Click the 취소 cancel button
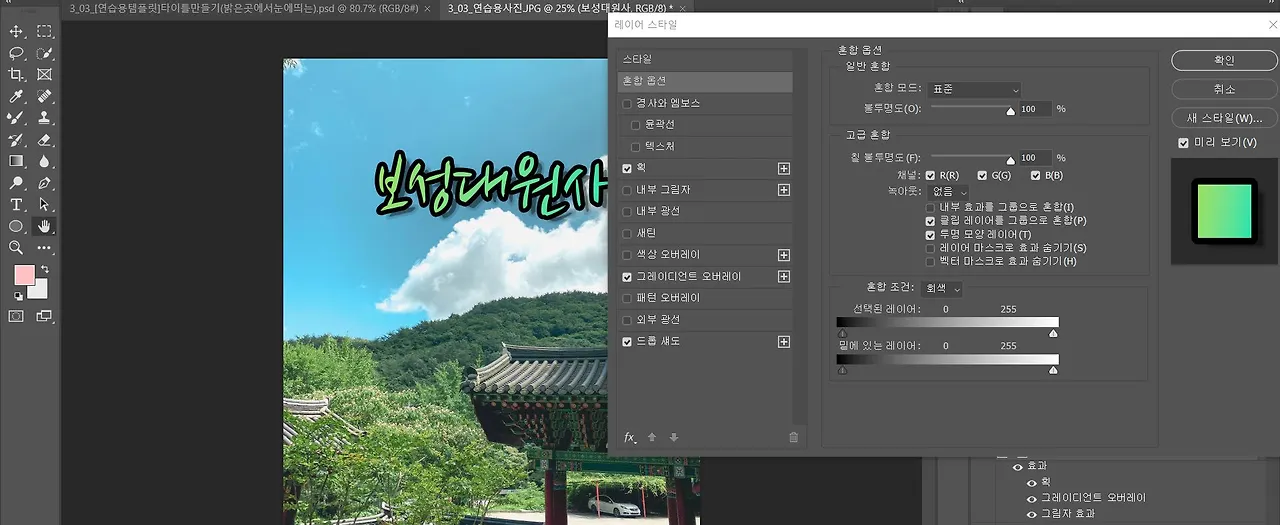1280x525 pixels. coord(1224,89)
